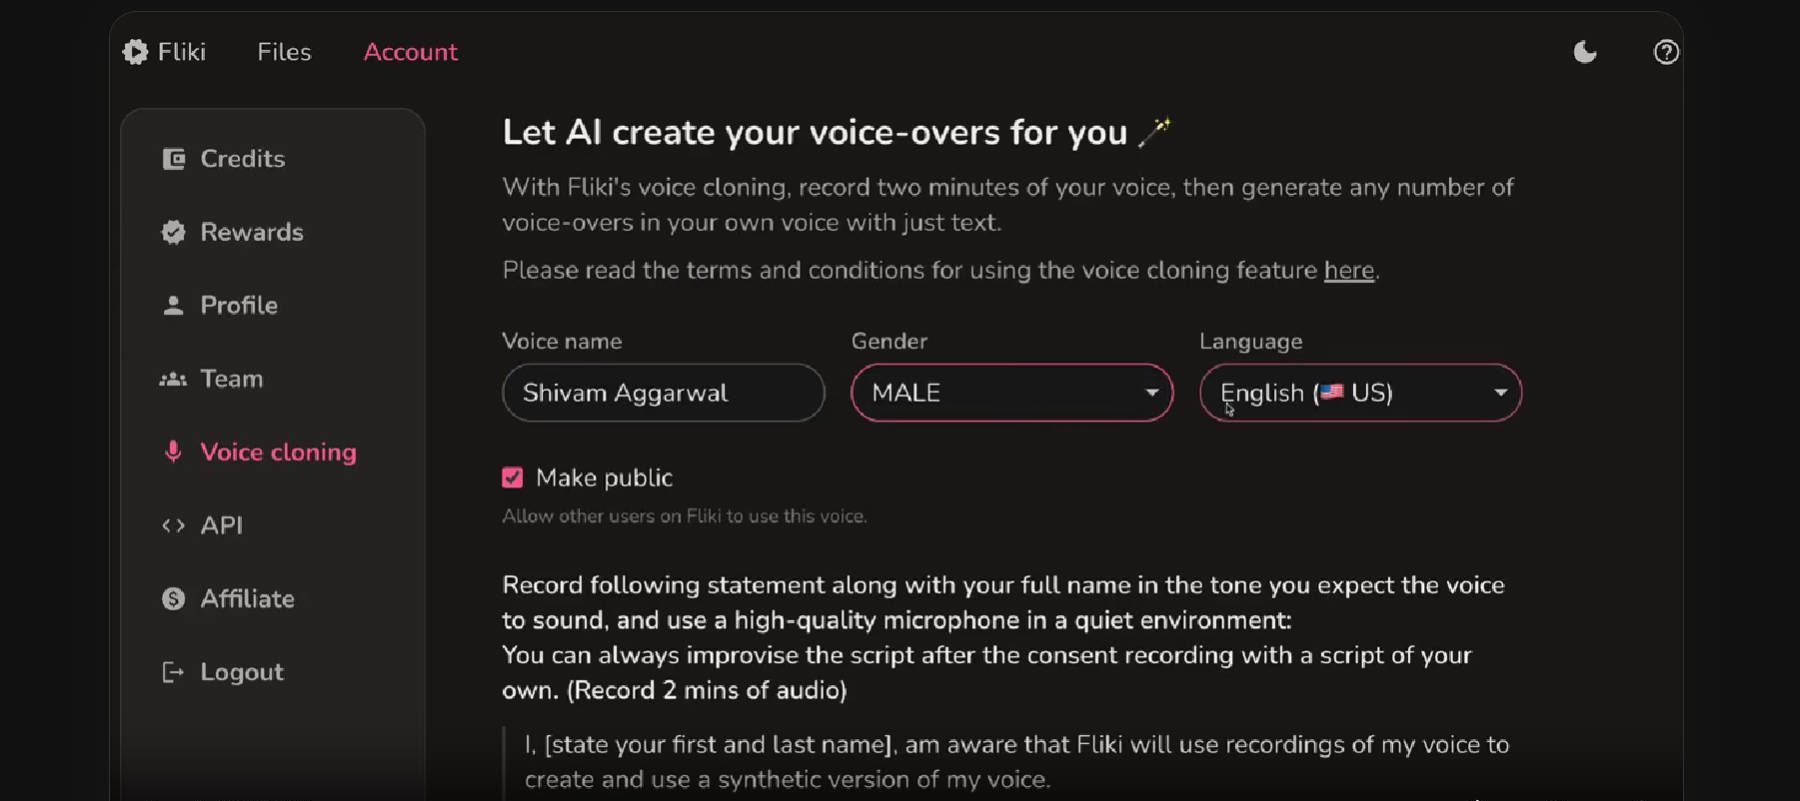Open the Account tab
The width and height of the screenshot is (1800, 801).
coord(410,51)
